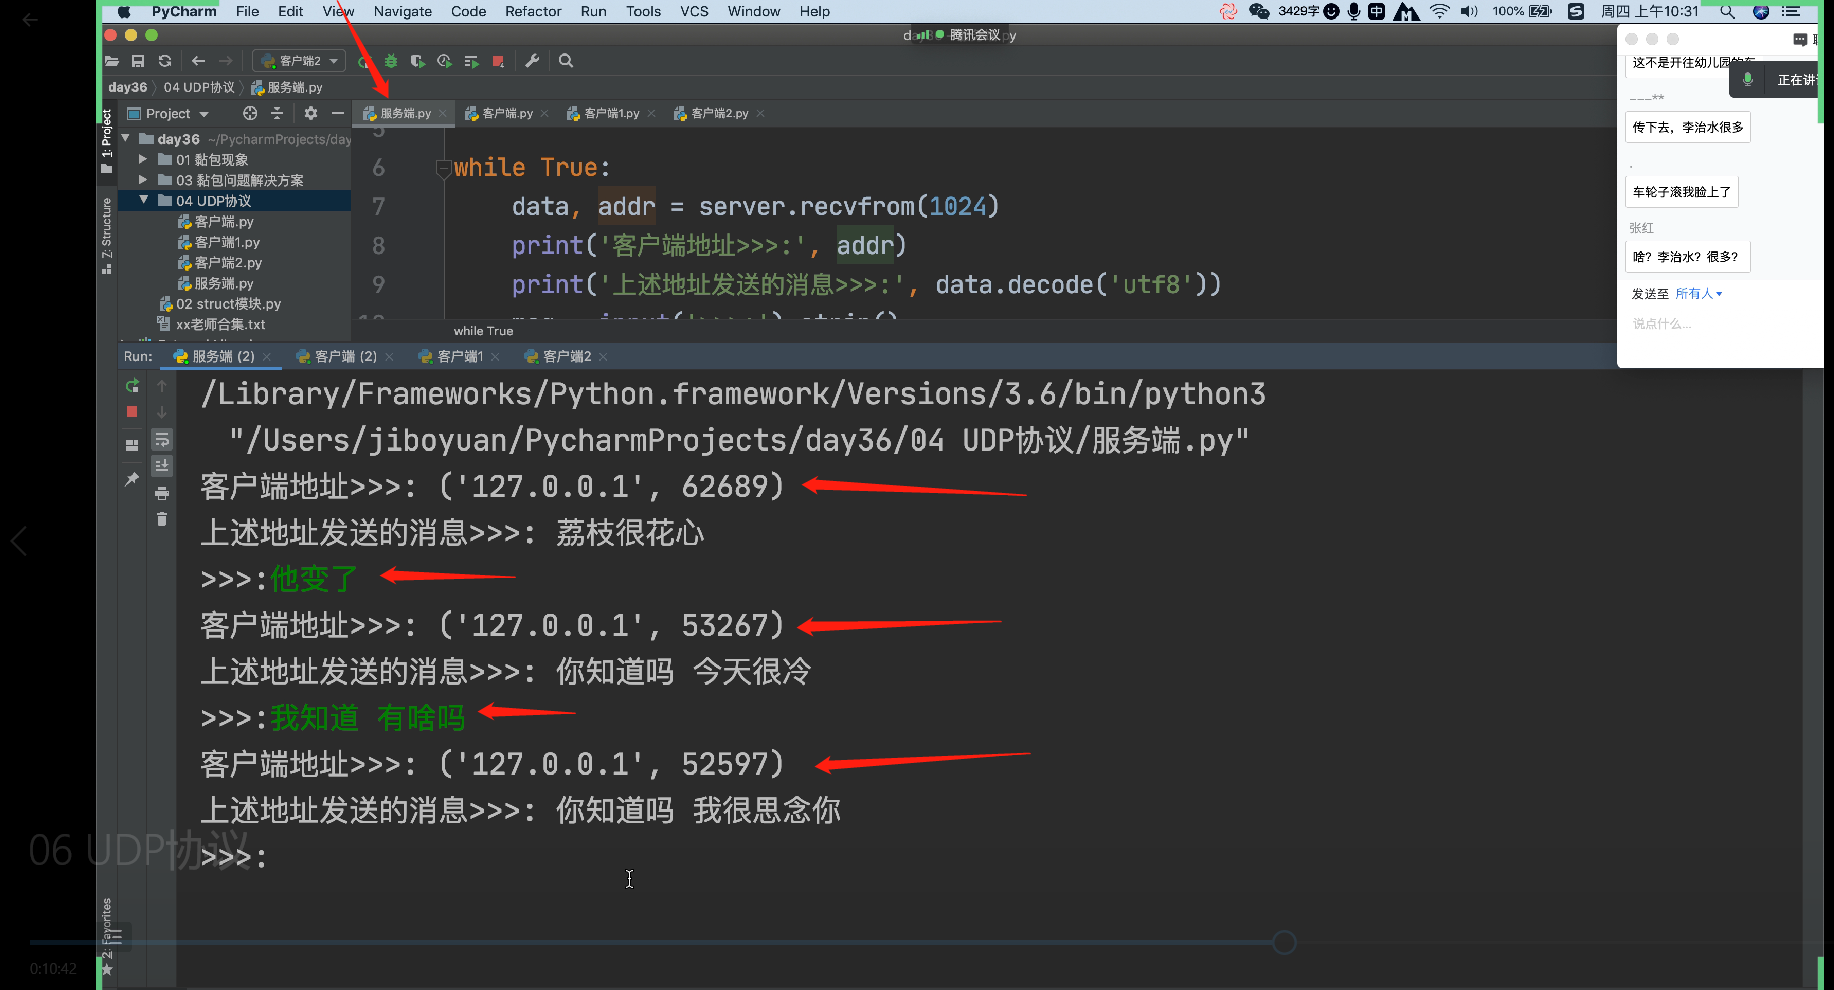The width and height of the screenshot is (1834, 990).
Task: Open the 客户端2 run configuration dropdown
Action: 299,61
